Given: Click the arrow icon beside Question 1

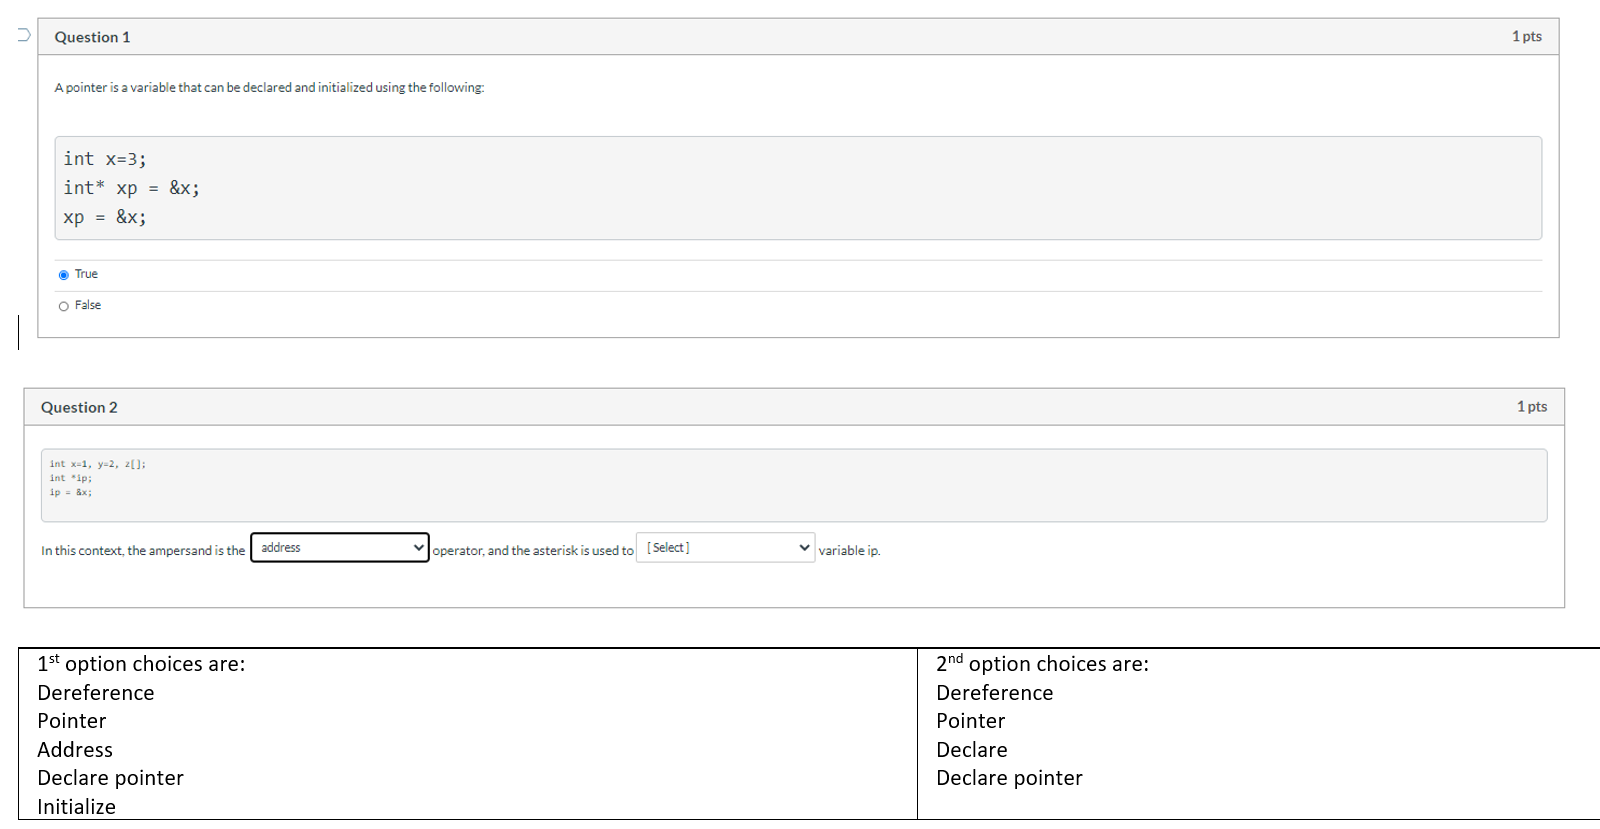Looking at the screenshot, I should (24, 35).
